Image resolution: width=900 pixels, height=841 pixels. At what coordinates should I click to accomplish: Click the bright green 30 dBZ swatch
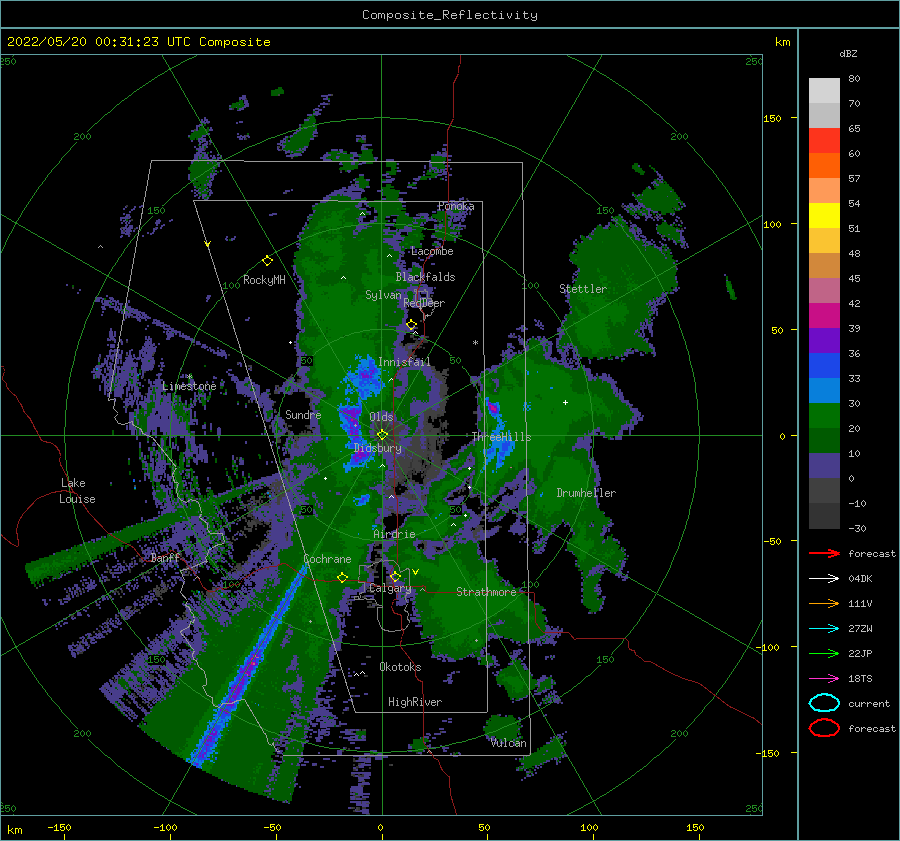click(x=824, y=415)
